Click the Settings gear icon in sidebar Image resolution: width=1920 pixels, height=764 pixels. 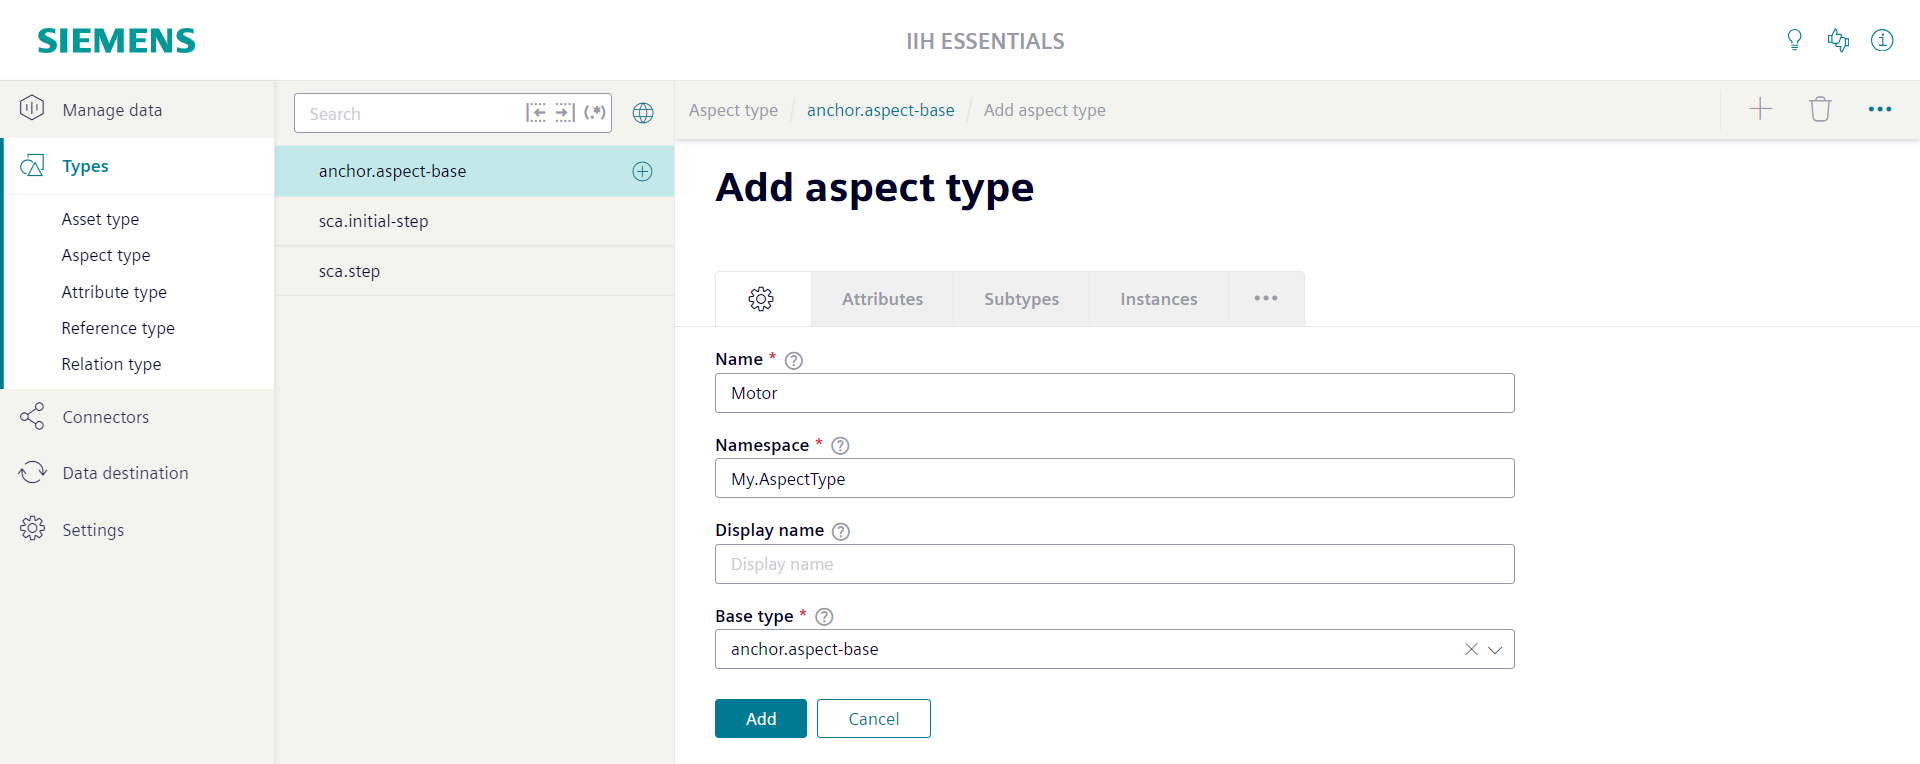coord(32,528)
